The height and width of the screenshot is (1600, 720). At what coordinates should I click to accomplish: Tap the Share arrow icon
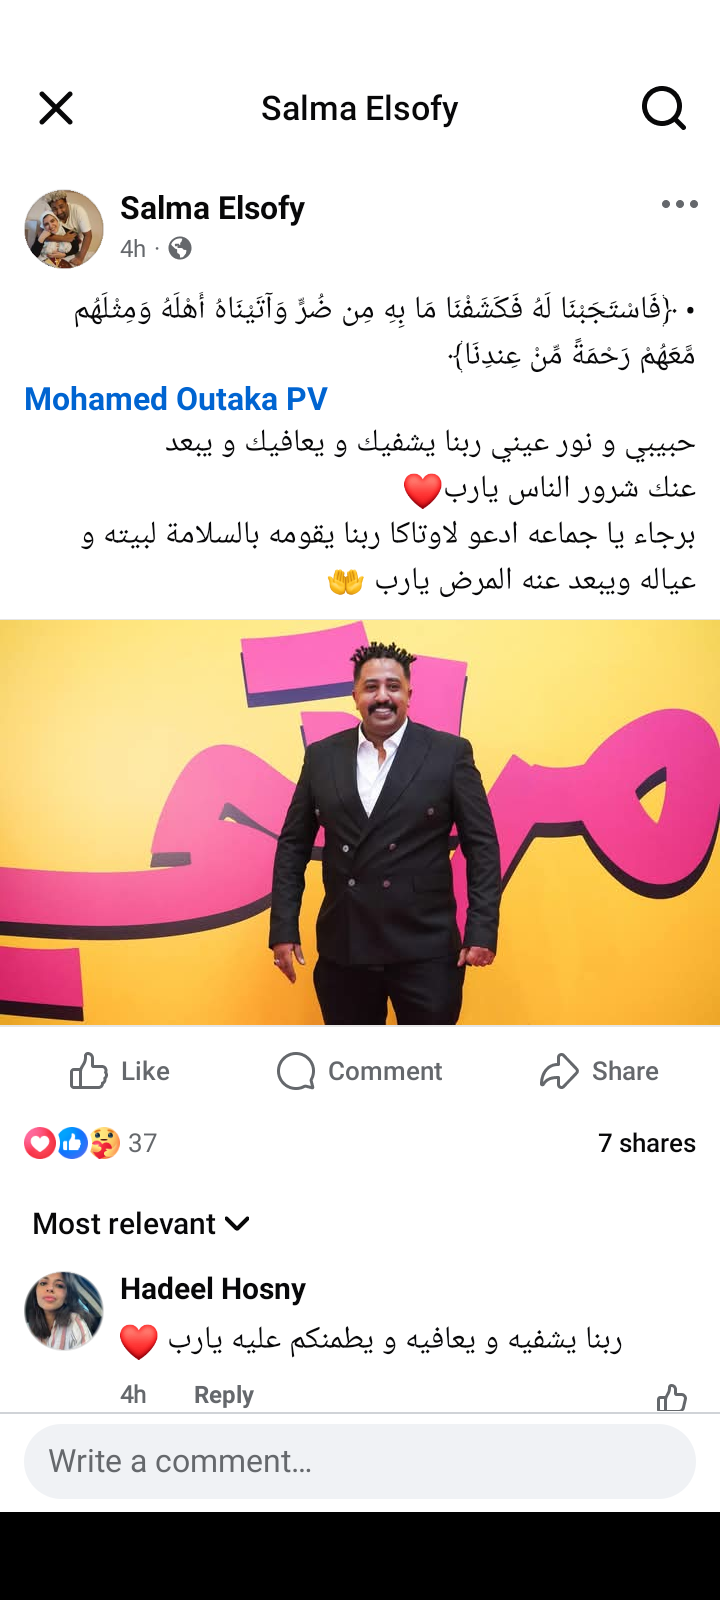[559, 1071]
